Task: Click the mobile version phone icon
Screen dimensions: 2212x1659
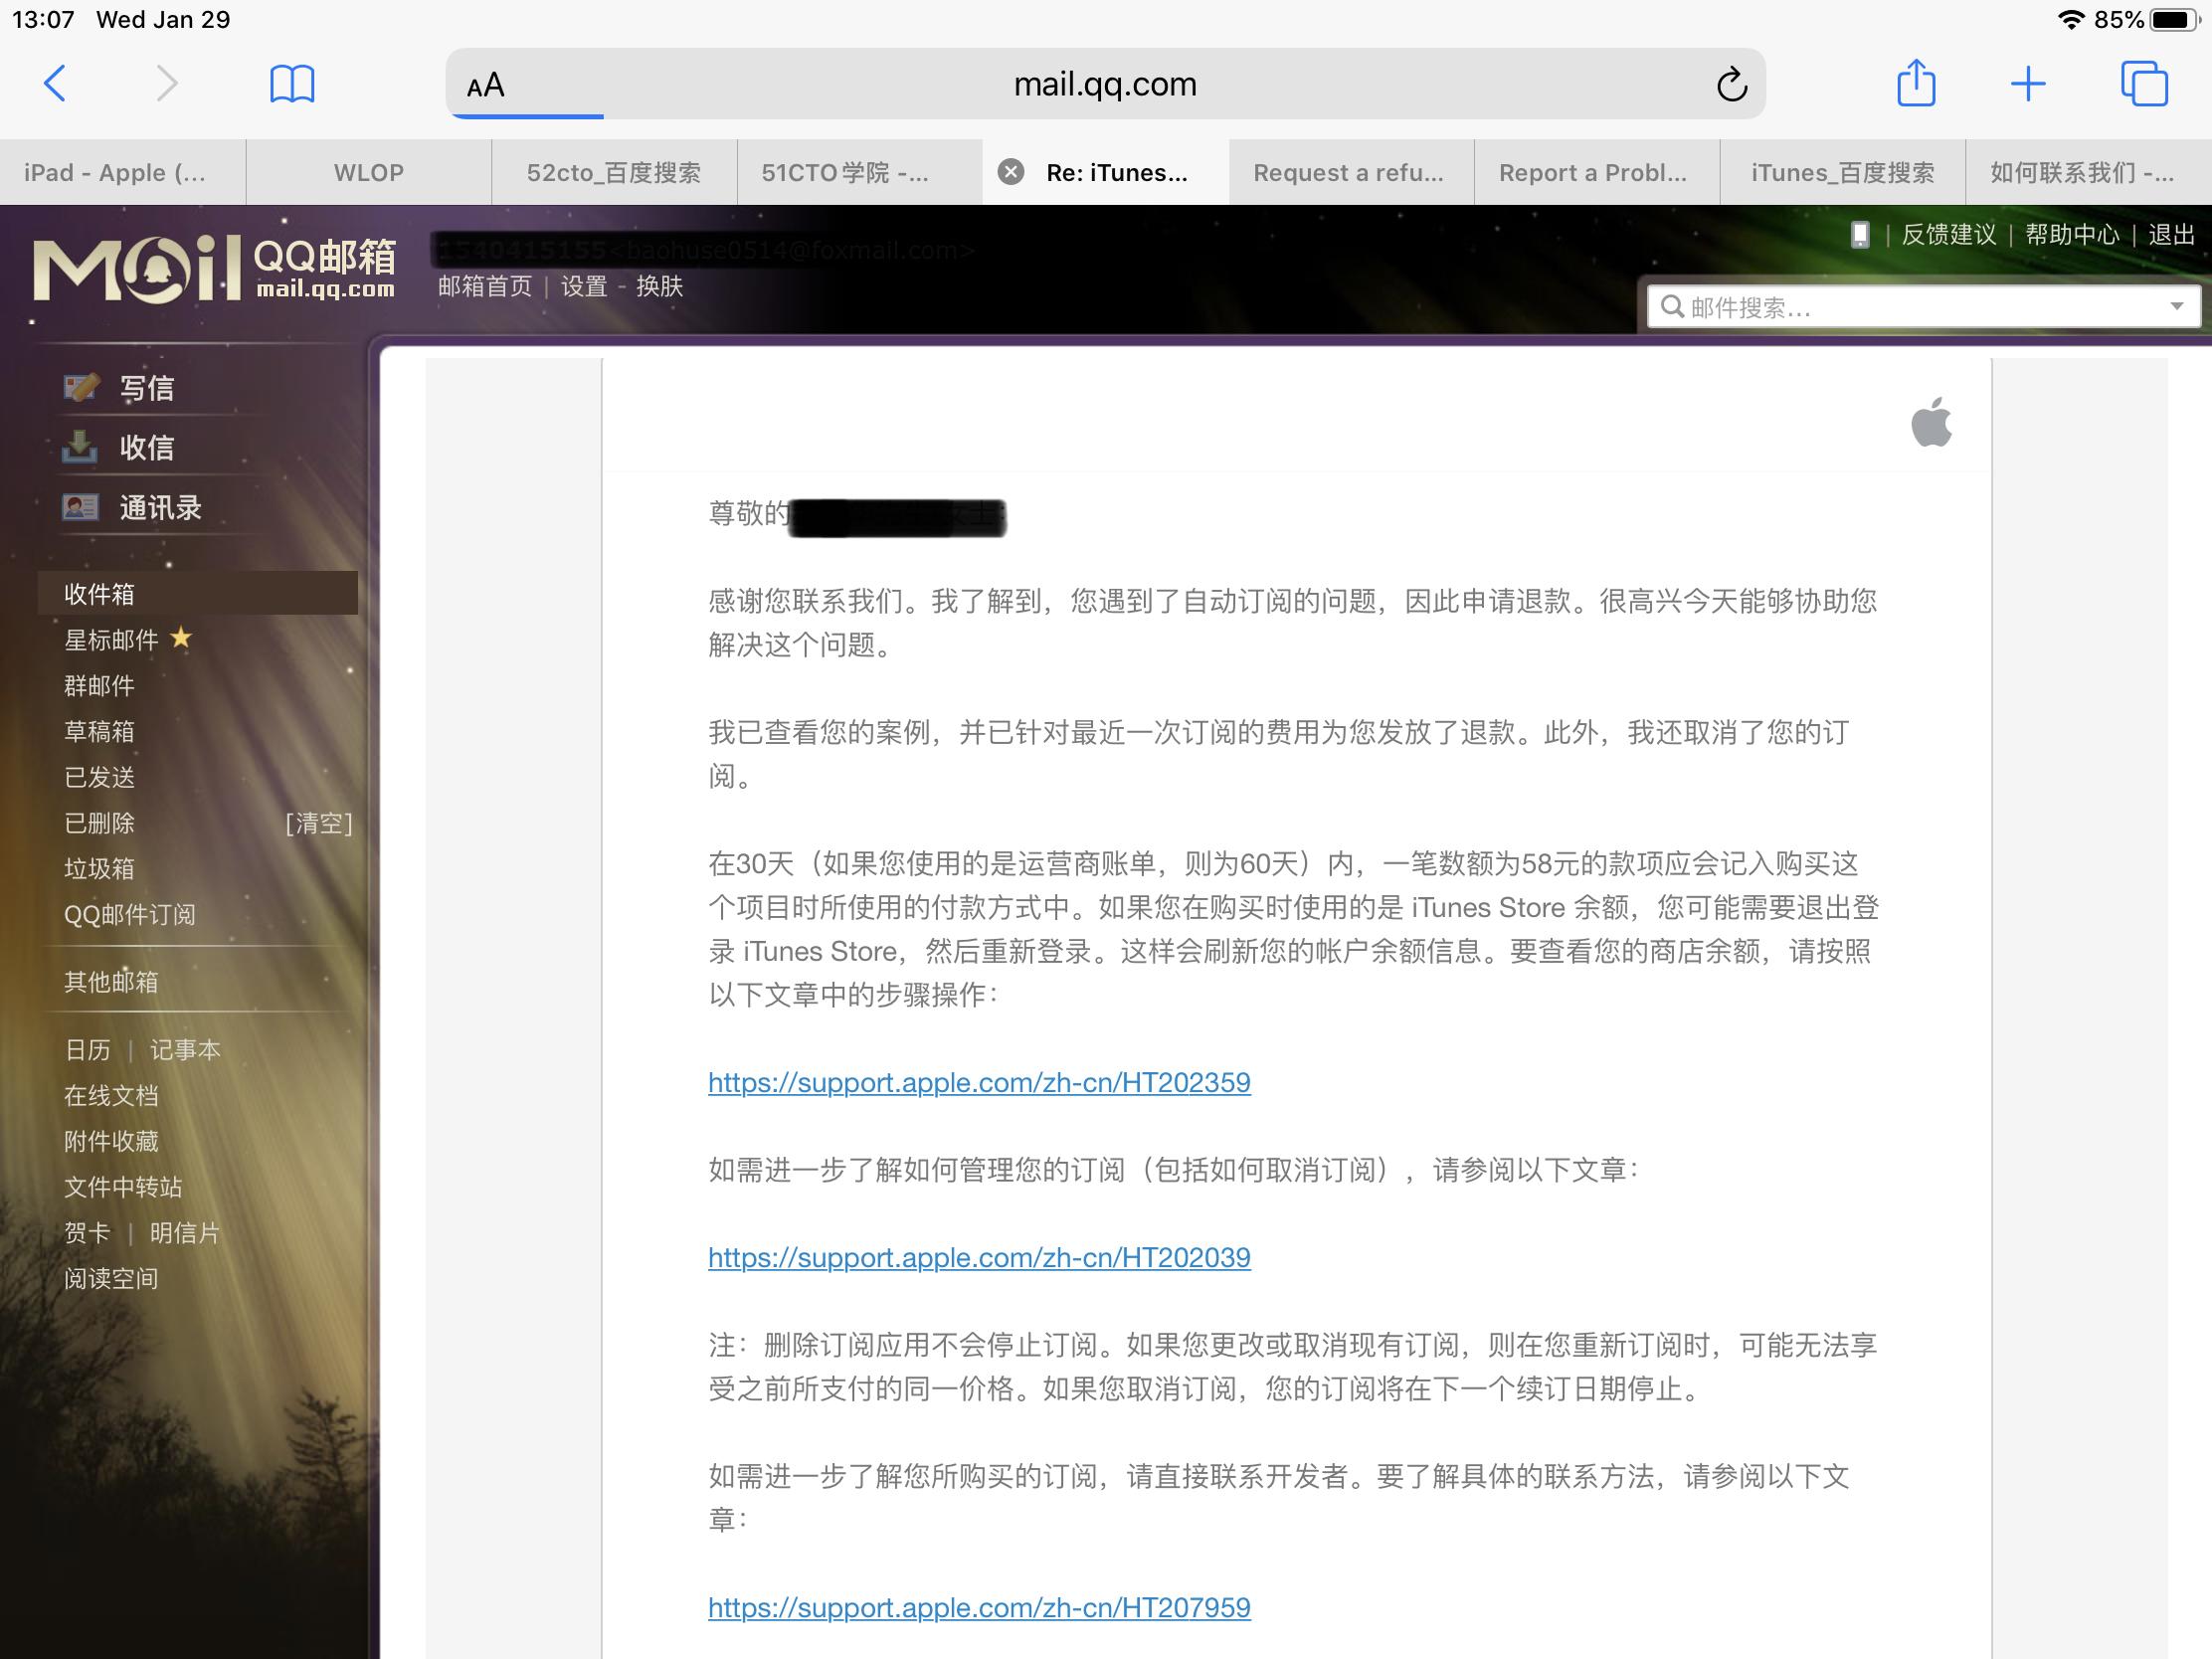Action: tap(1859, 234)
